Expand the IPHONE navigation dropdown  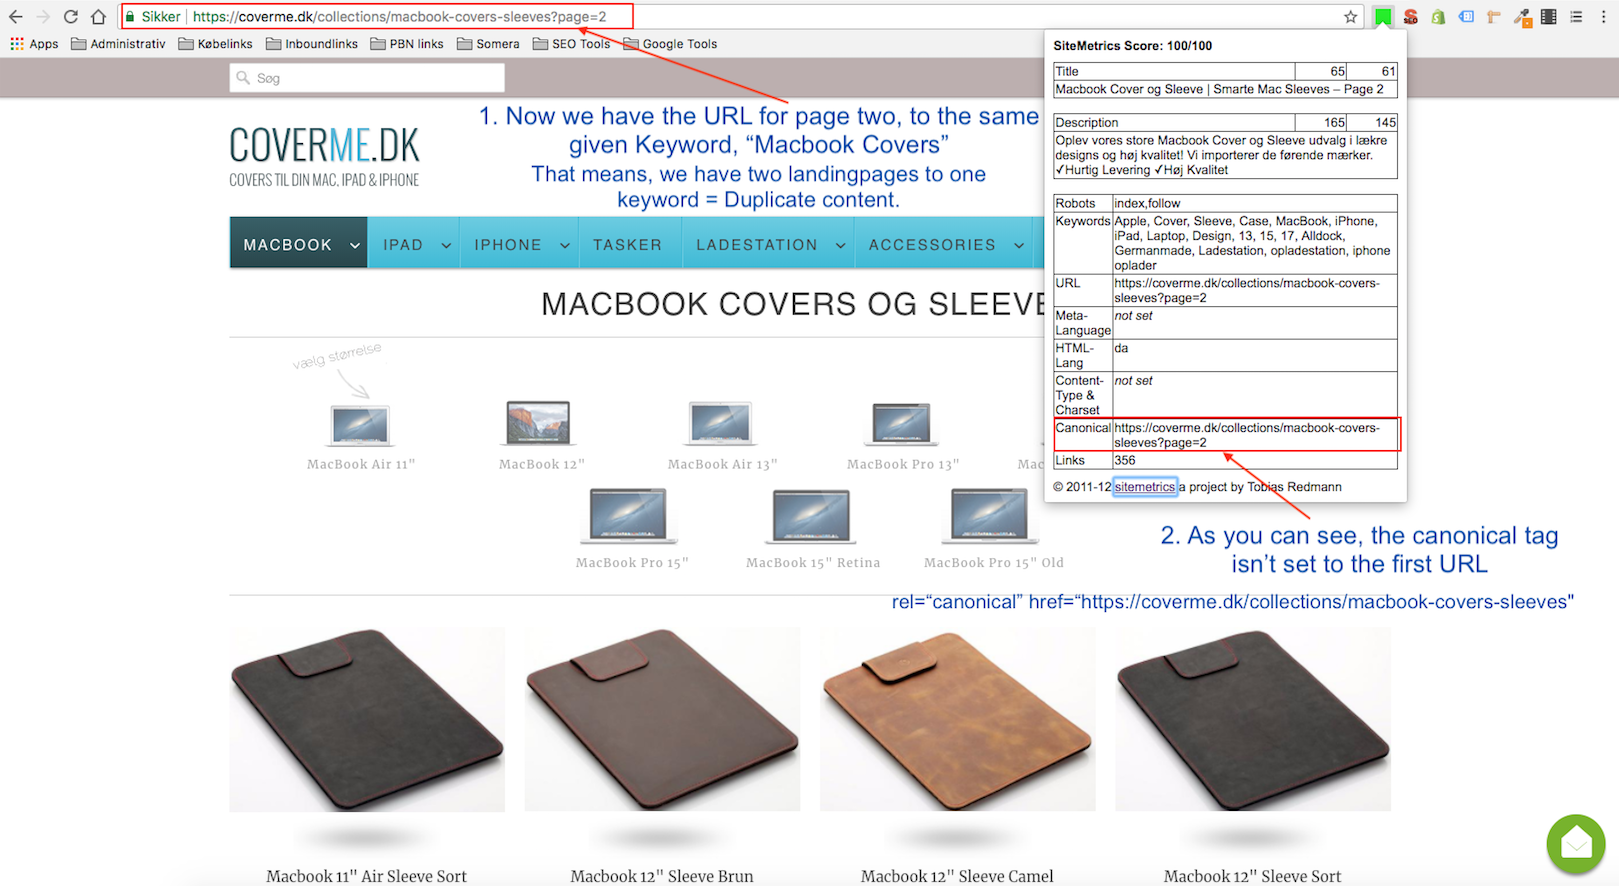tap(565, 245)
